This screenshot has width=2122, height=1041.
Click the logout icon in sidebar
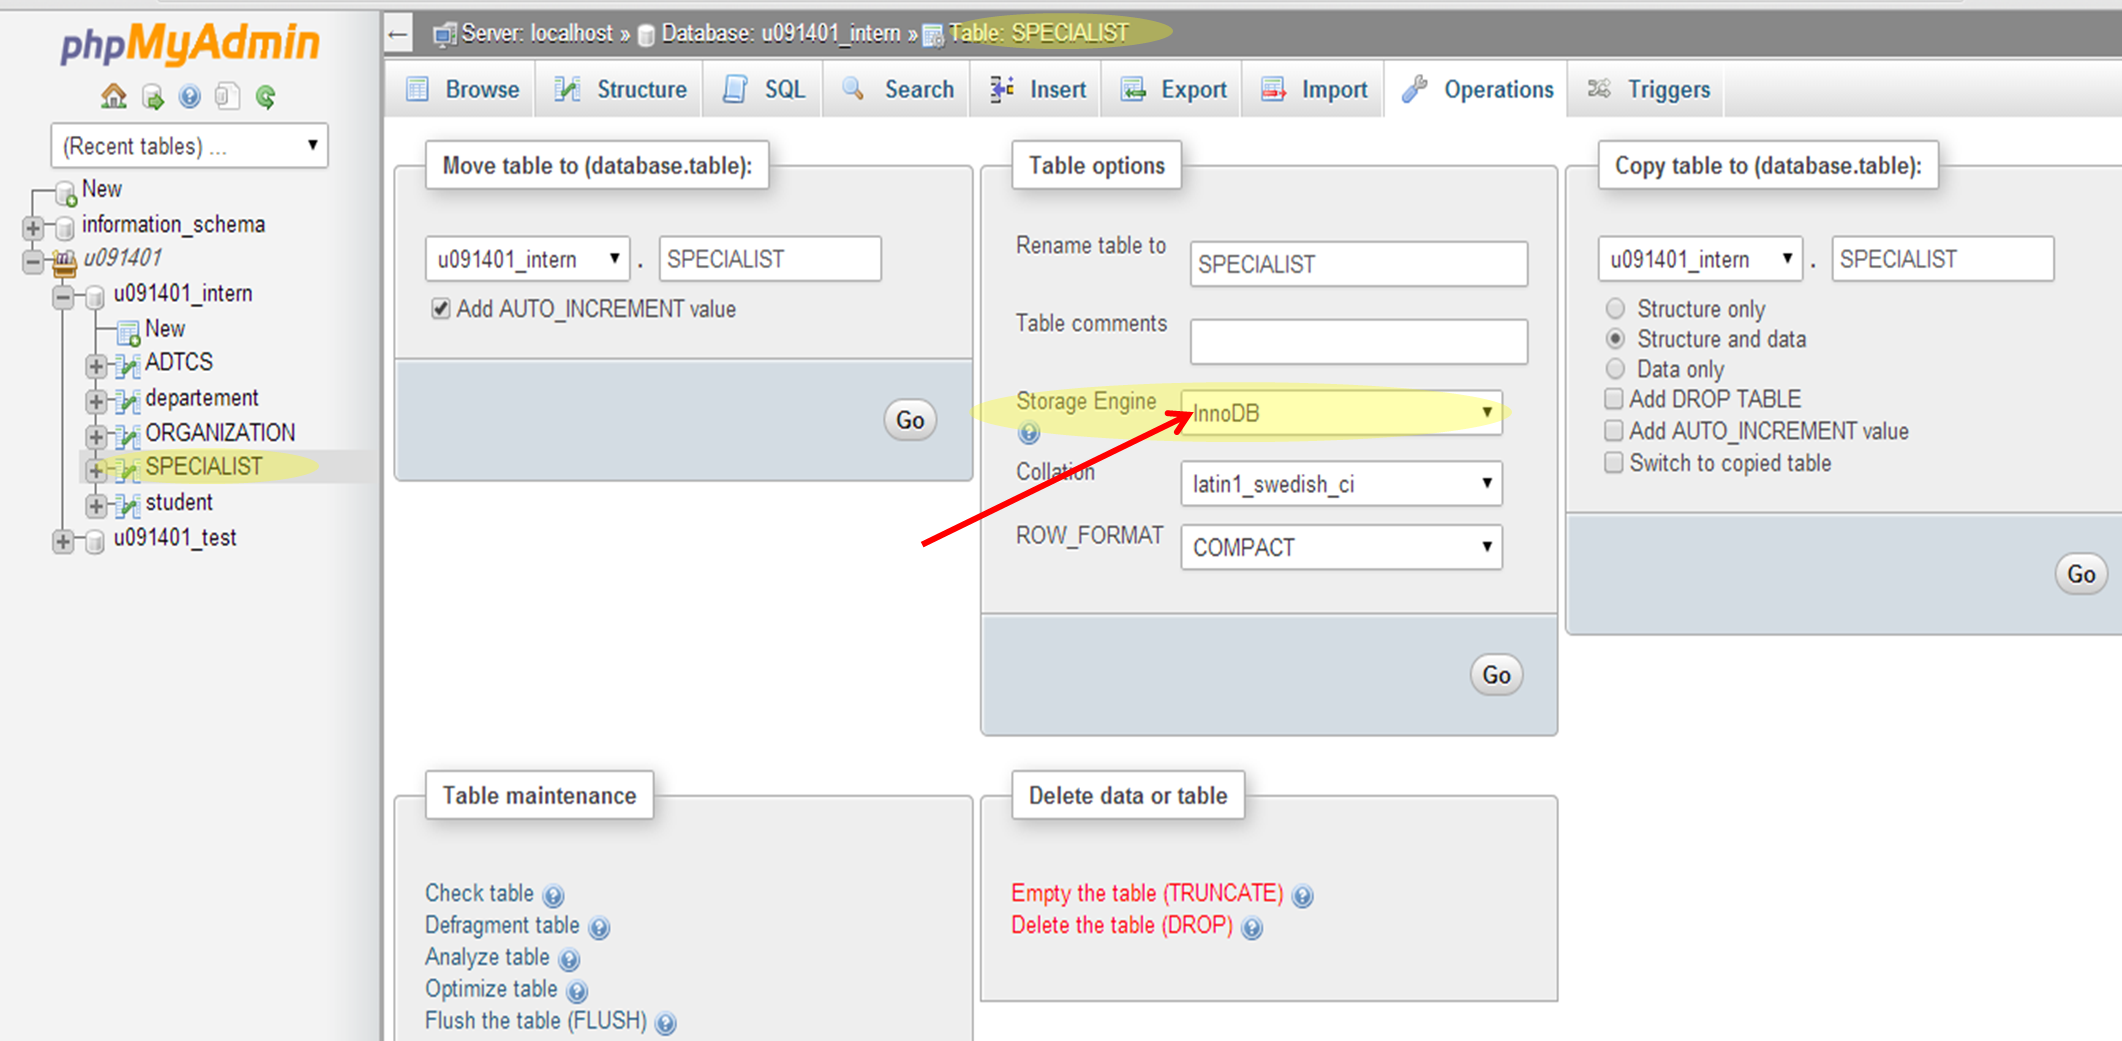coord(152,97)
